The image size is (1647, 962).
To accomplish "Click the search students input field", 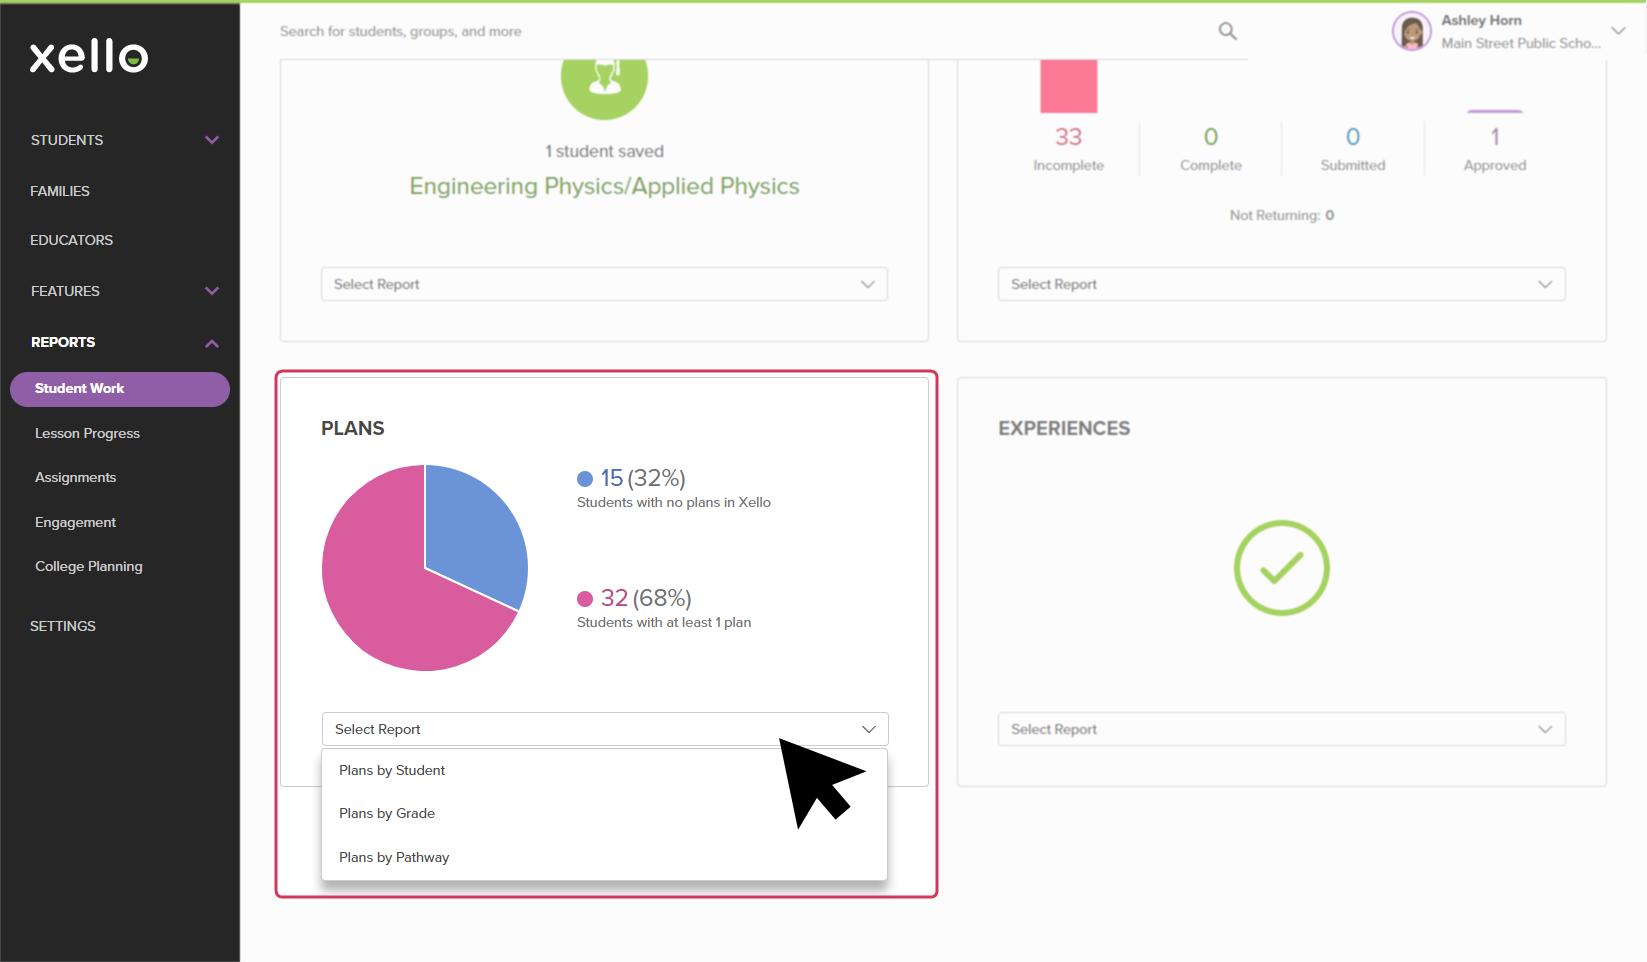I will coord(700,31).
